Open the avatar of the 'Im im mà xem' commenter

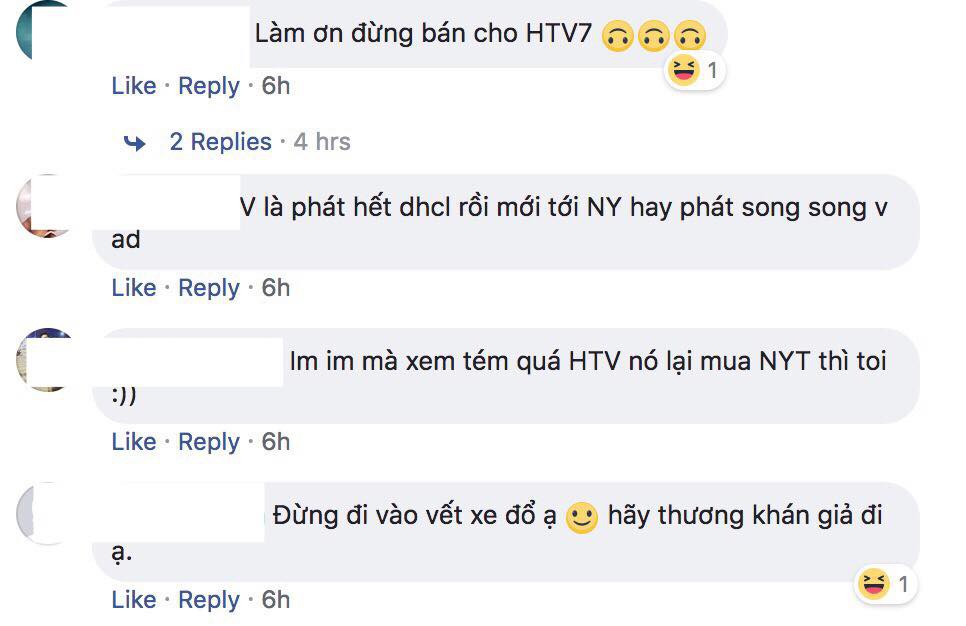tap(38, 360)
